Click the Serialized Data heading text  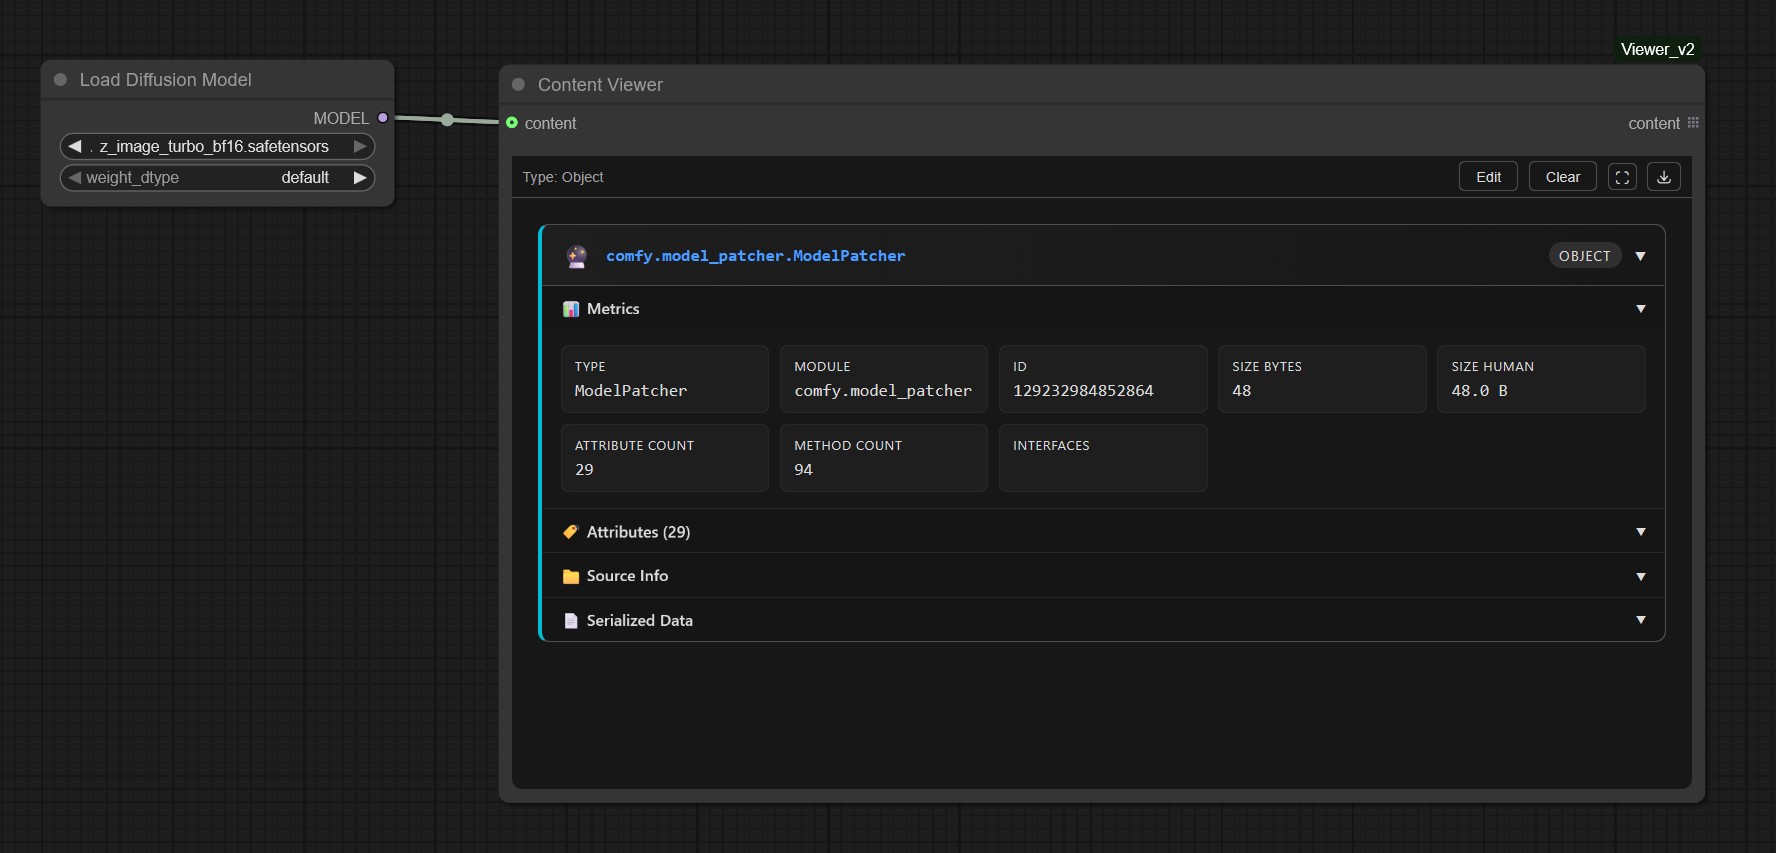639,621
